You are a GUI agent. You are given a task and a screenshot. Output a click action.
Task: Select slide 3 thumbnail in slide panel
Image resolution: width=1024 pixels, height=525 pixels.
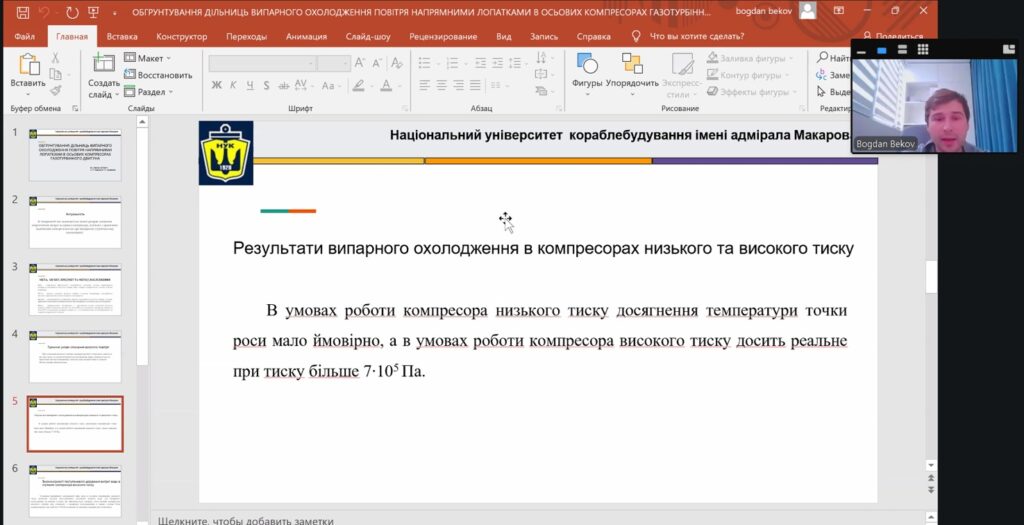click(x=75, y=288)
